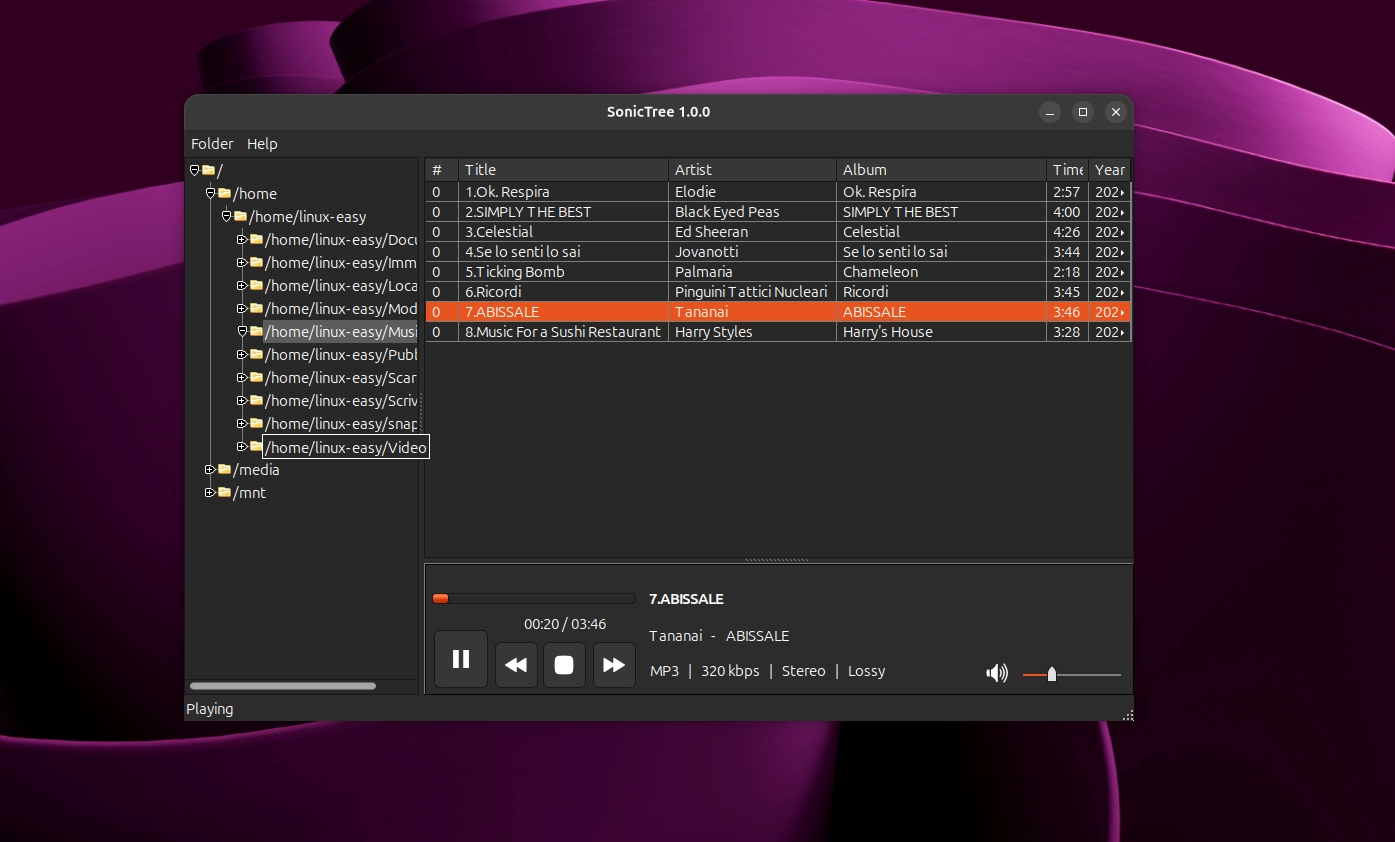
Task: Click the folder icon beside /mnt
Action: (x=224, y=492)
